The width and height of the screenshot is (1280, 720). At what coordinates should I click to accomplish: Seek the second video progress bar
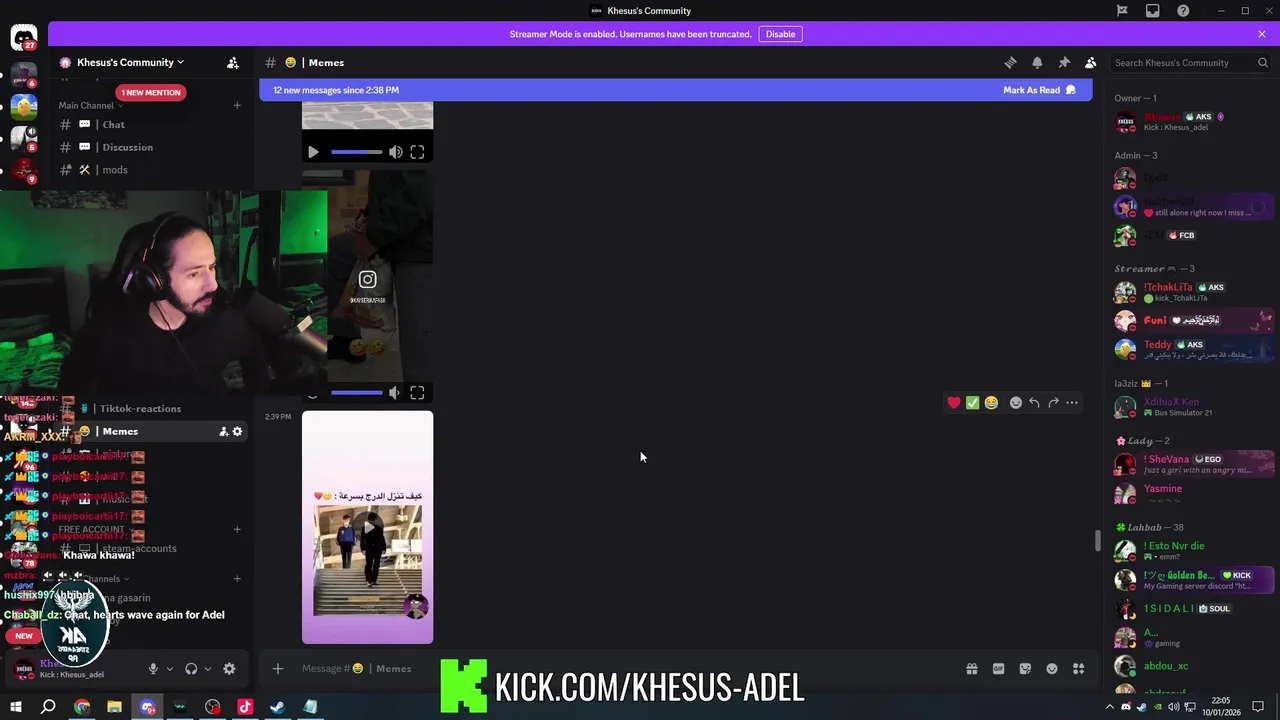357,393
